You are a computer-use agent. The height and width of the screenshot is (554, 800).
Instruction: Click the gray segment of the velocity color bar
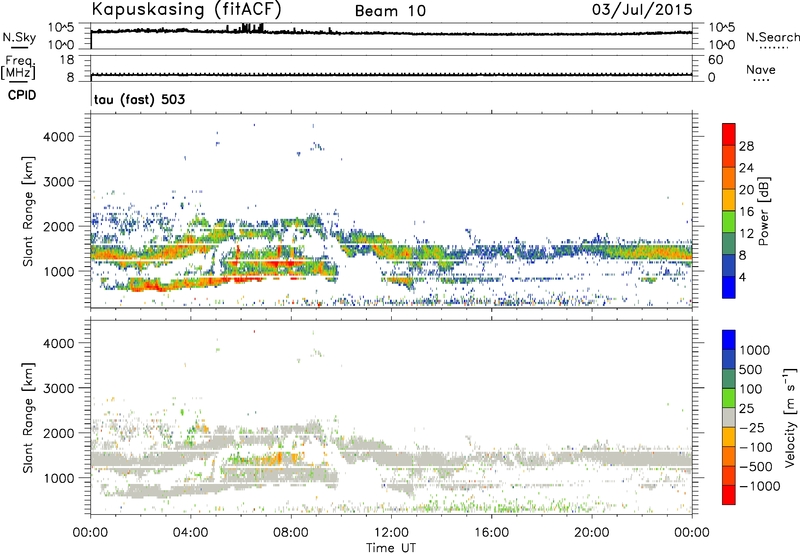tap(729, 417)
